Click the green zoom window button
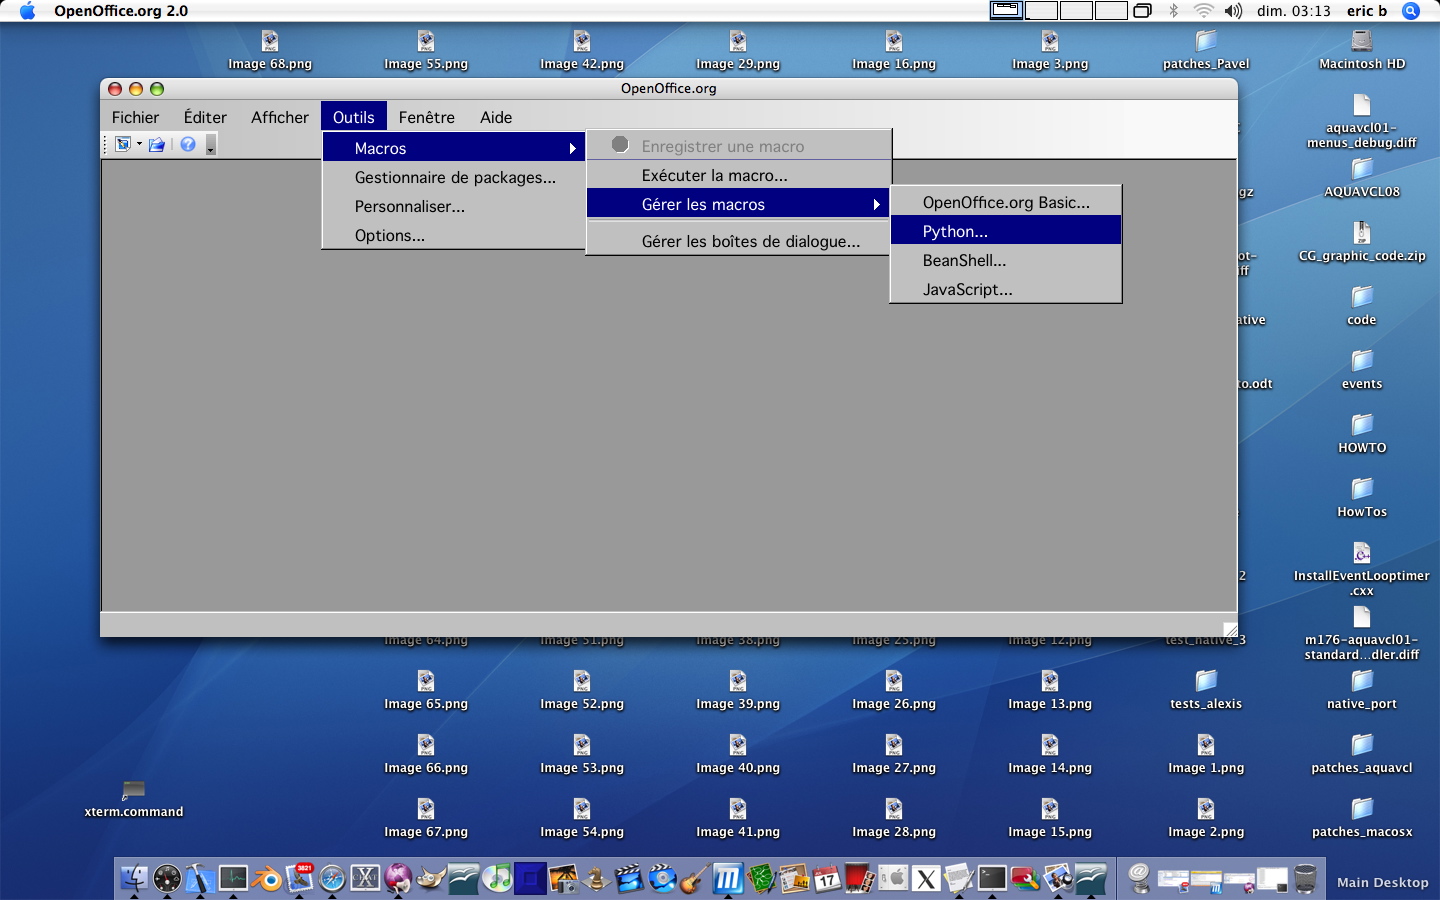 pos(157,89)
